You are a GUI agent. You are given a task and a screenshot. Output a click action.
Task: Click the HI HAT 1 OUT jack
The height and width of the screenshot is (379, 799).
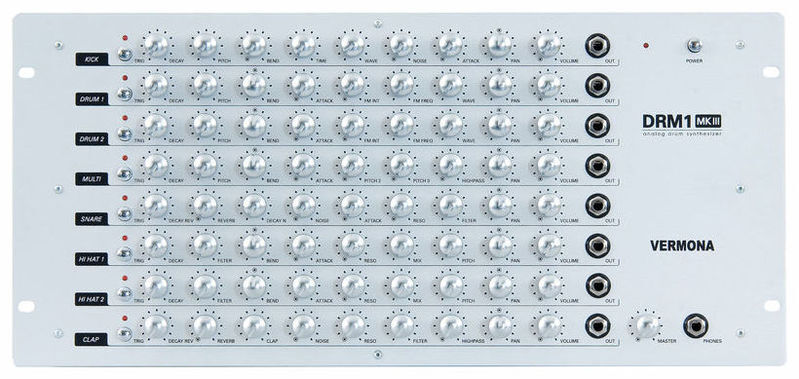(x=598, y=246)
